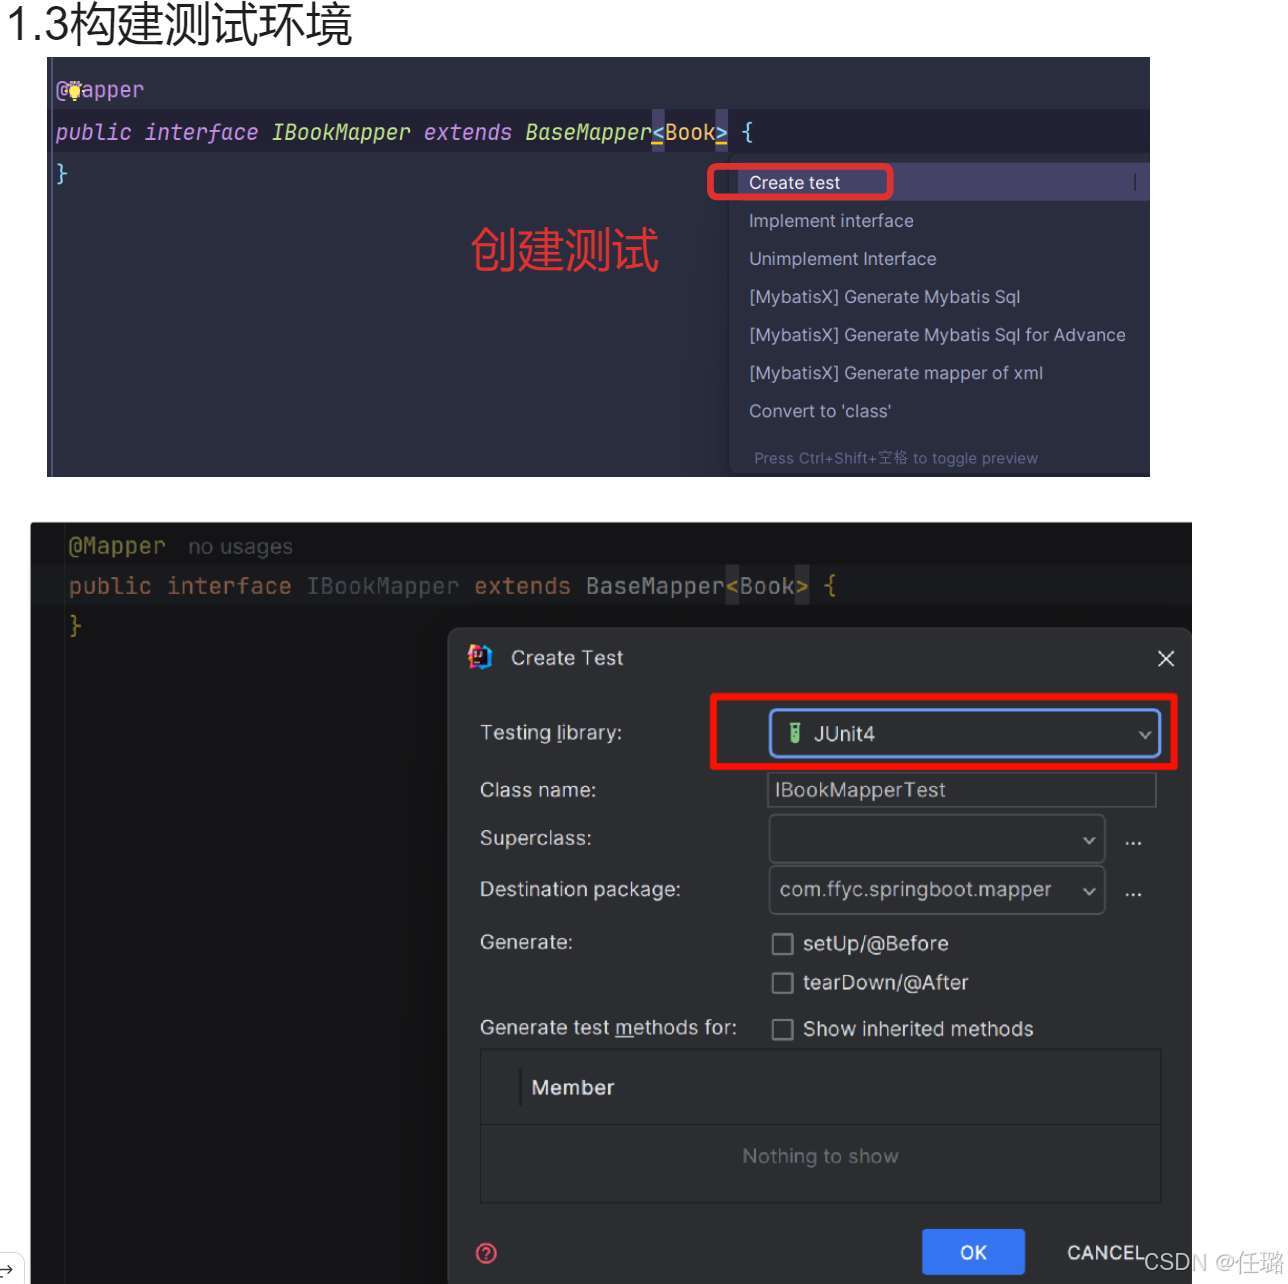
Task: Choose Implement interface menu entry
Action: 831,221
